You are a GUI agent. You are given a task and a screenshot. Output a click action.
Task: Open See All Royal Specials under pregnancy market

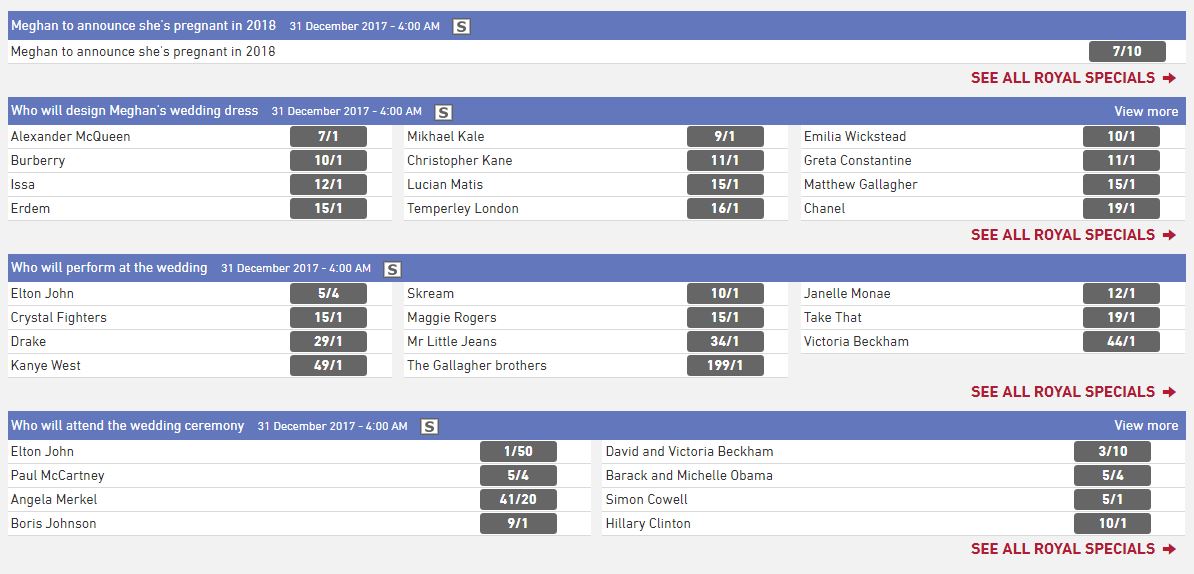coord(1073,78)
